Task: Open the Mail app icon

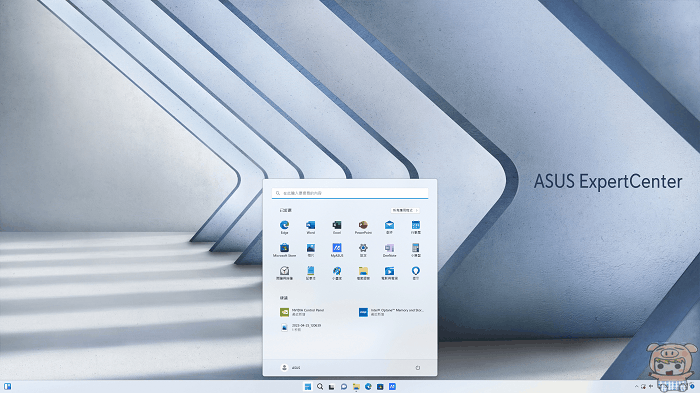Action: point(389,227)
